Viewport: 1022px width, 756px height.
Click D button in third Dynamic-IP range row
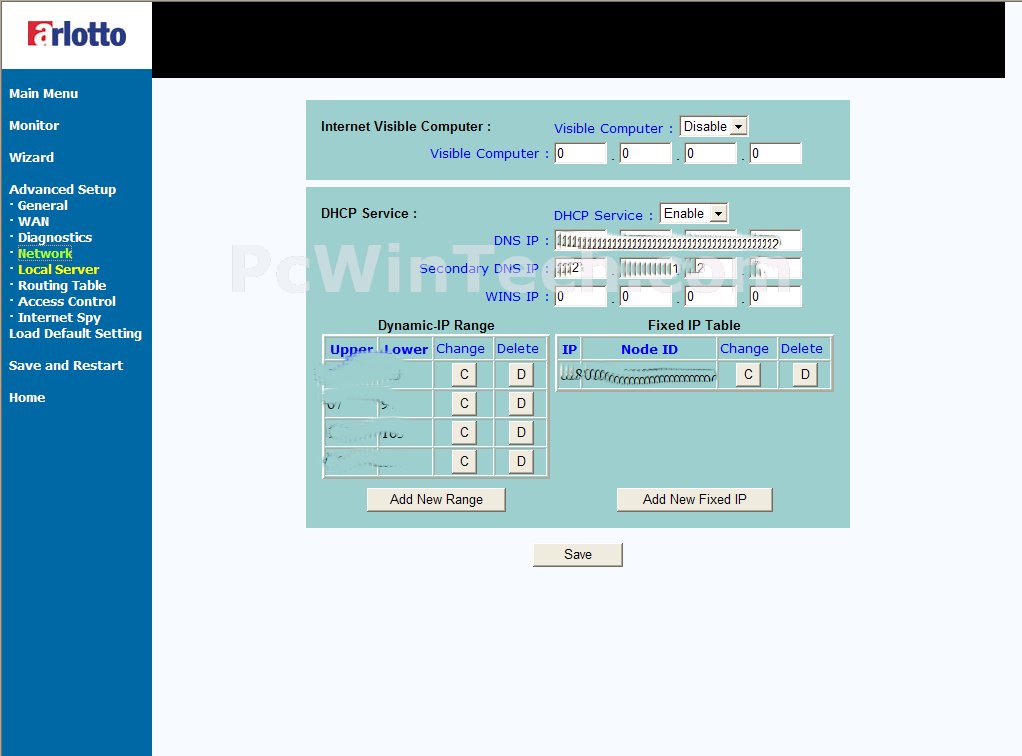[521, 432]
